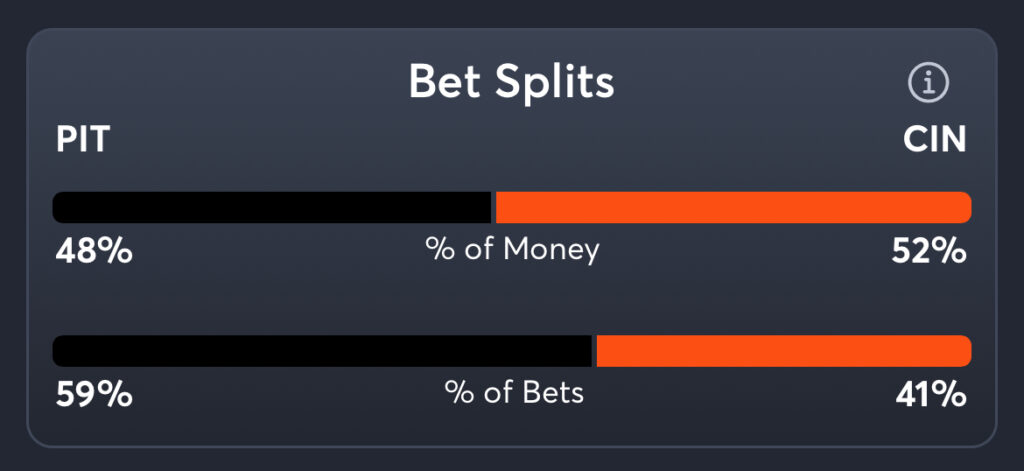Click the black PIT segment of money bar

tap(272, 207)
